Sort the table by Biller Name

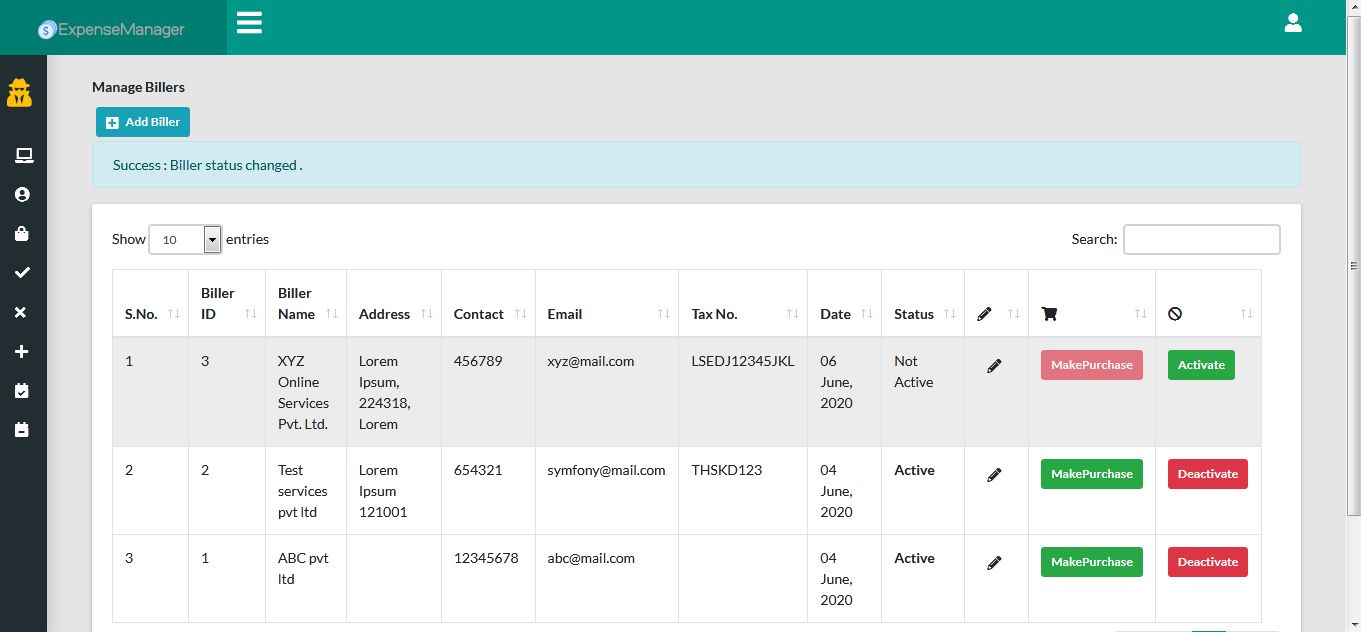(x=296, y=303)
